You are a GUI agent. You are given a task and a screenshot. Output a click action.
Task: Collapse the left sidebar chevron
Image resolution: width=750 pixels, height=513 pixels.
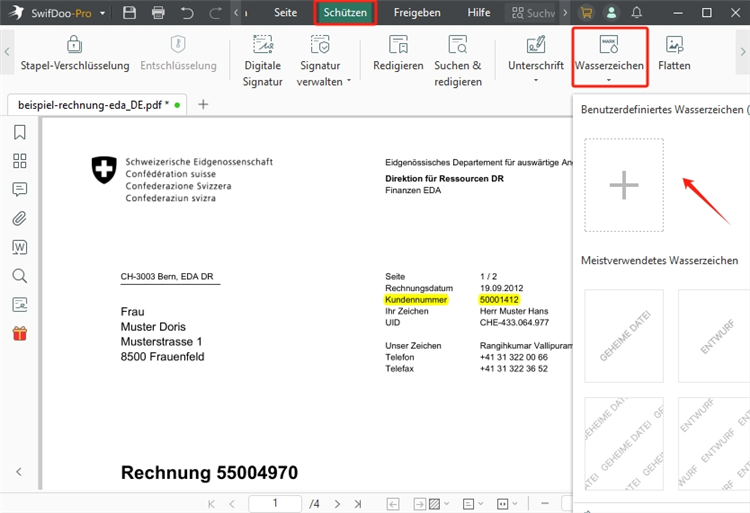(19, 472)
